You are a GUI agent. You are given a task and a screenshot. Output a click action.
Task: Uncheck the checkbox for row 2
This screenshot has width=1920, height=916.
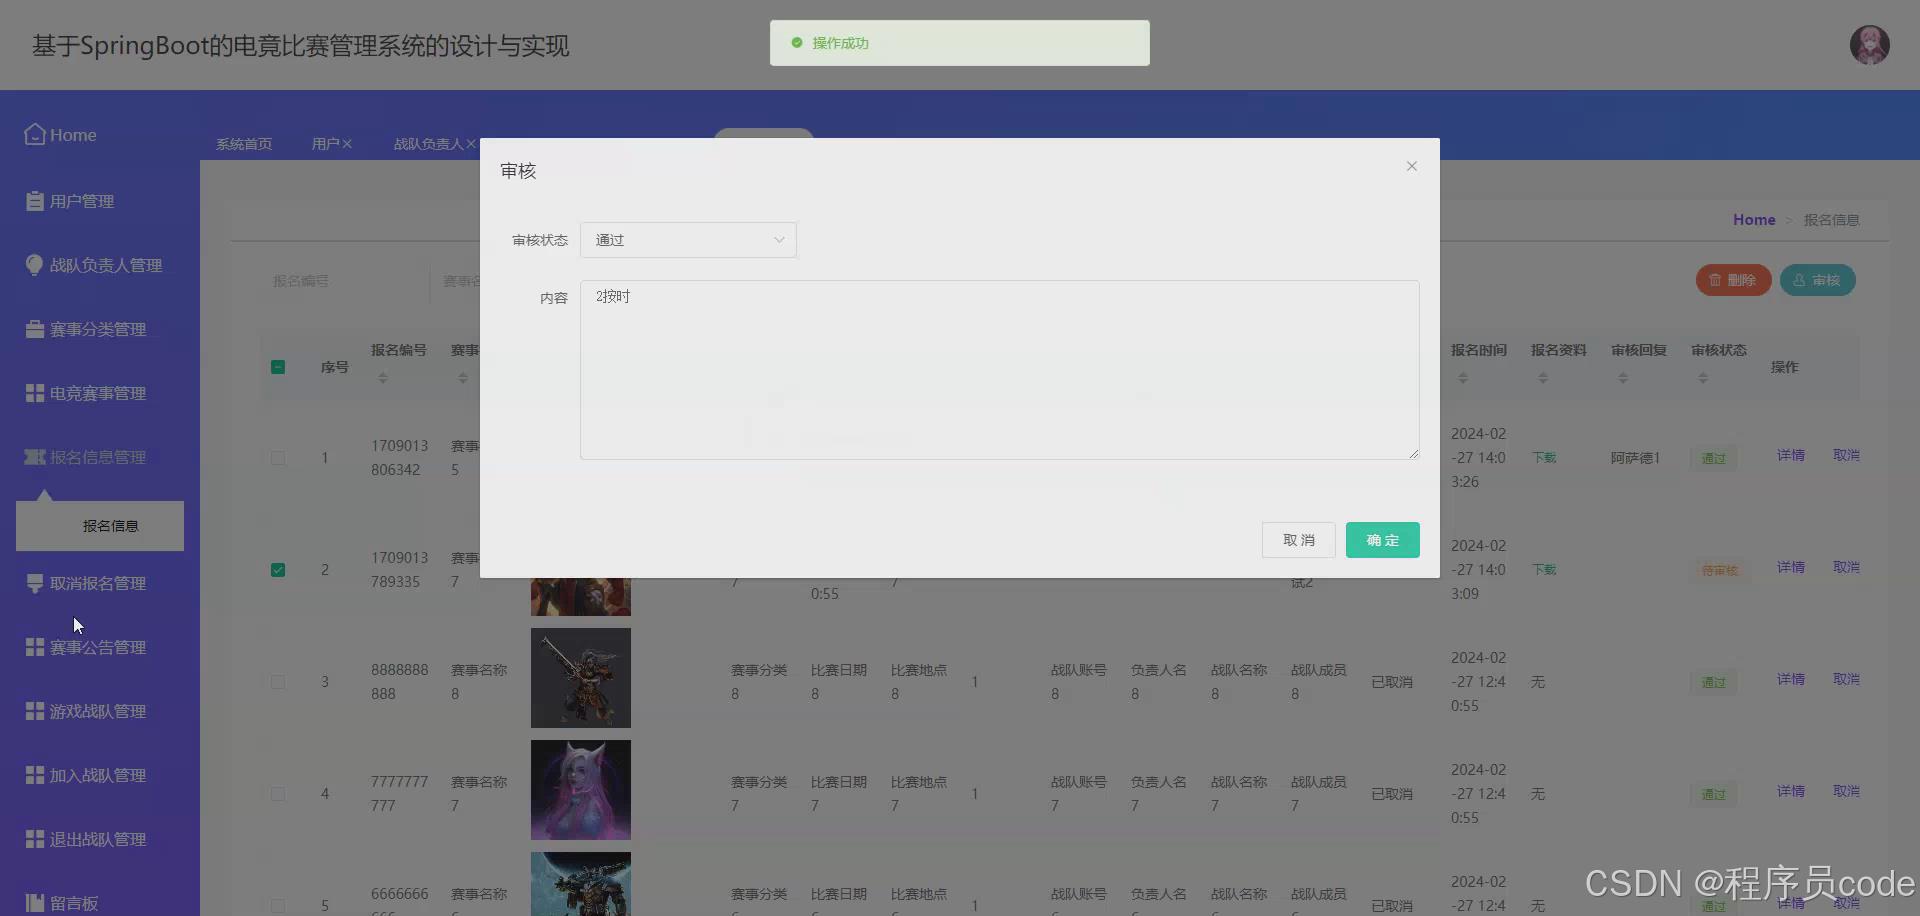(277, 570)
